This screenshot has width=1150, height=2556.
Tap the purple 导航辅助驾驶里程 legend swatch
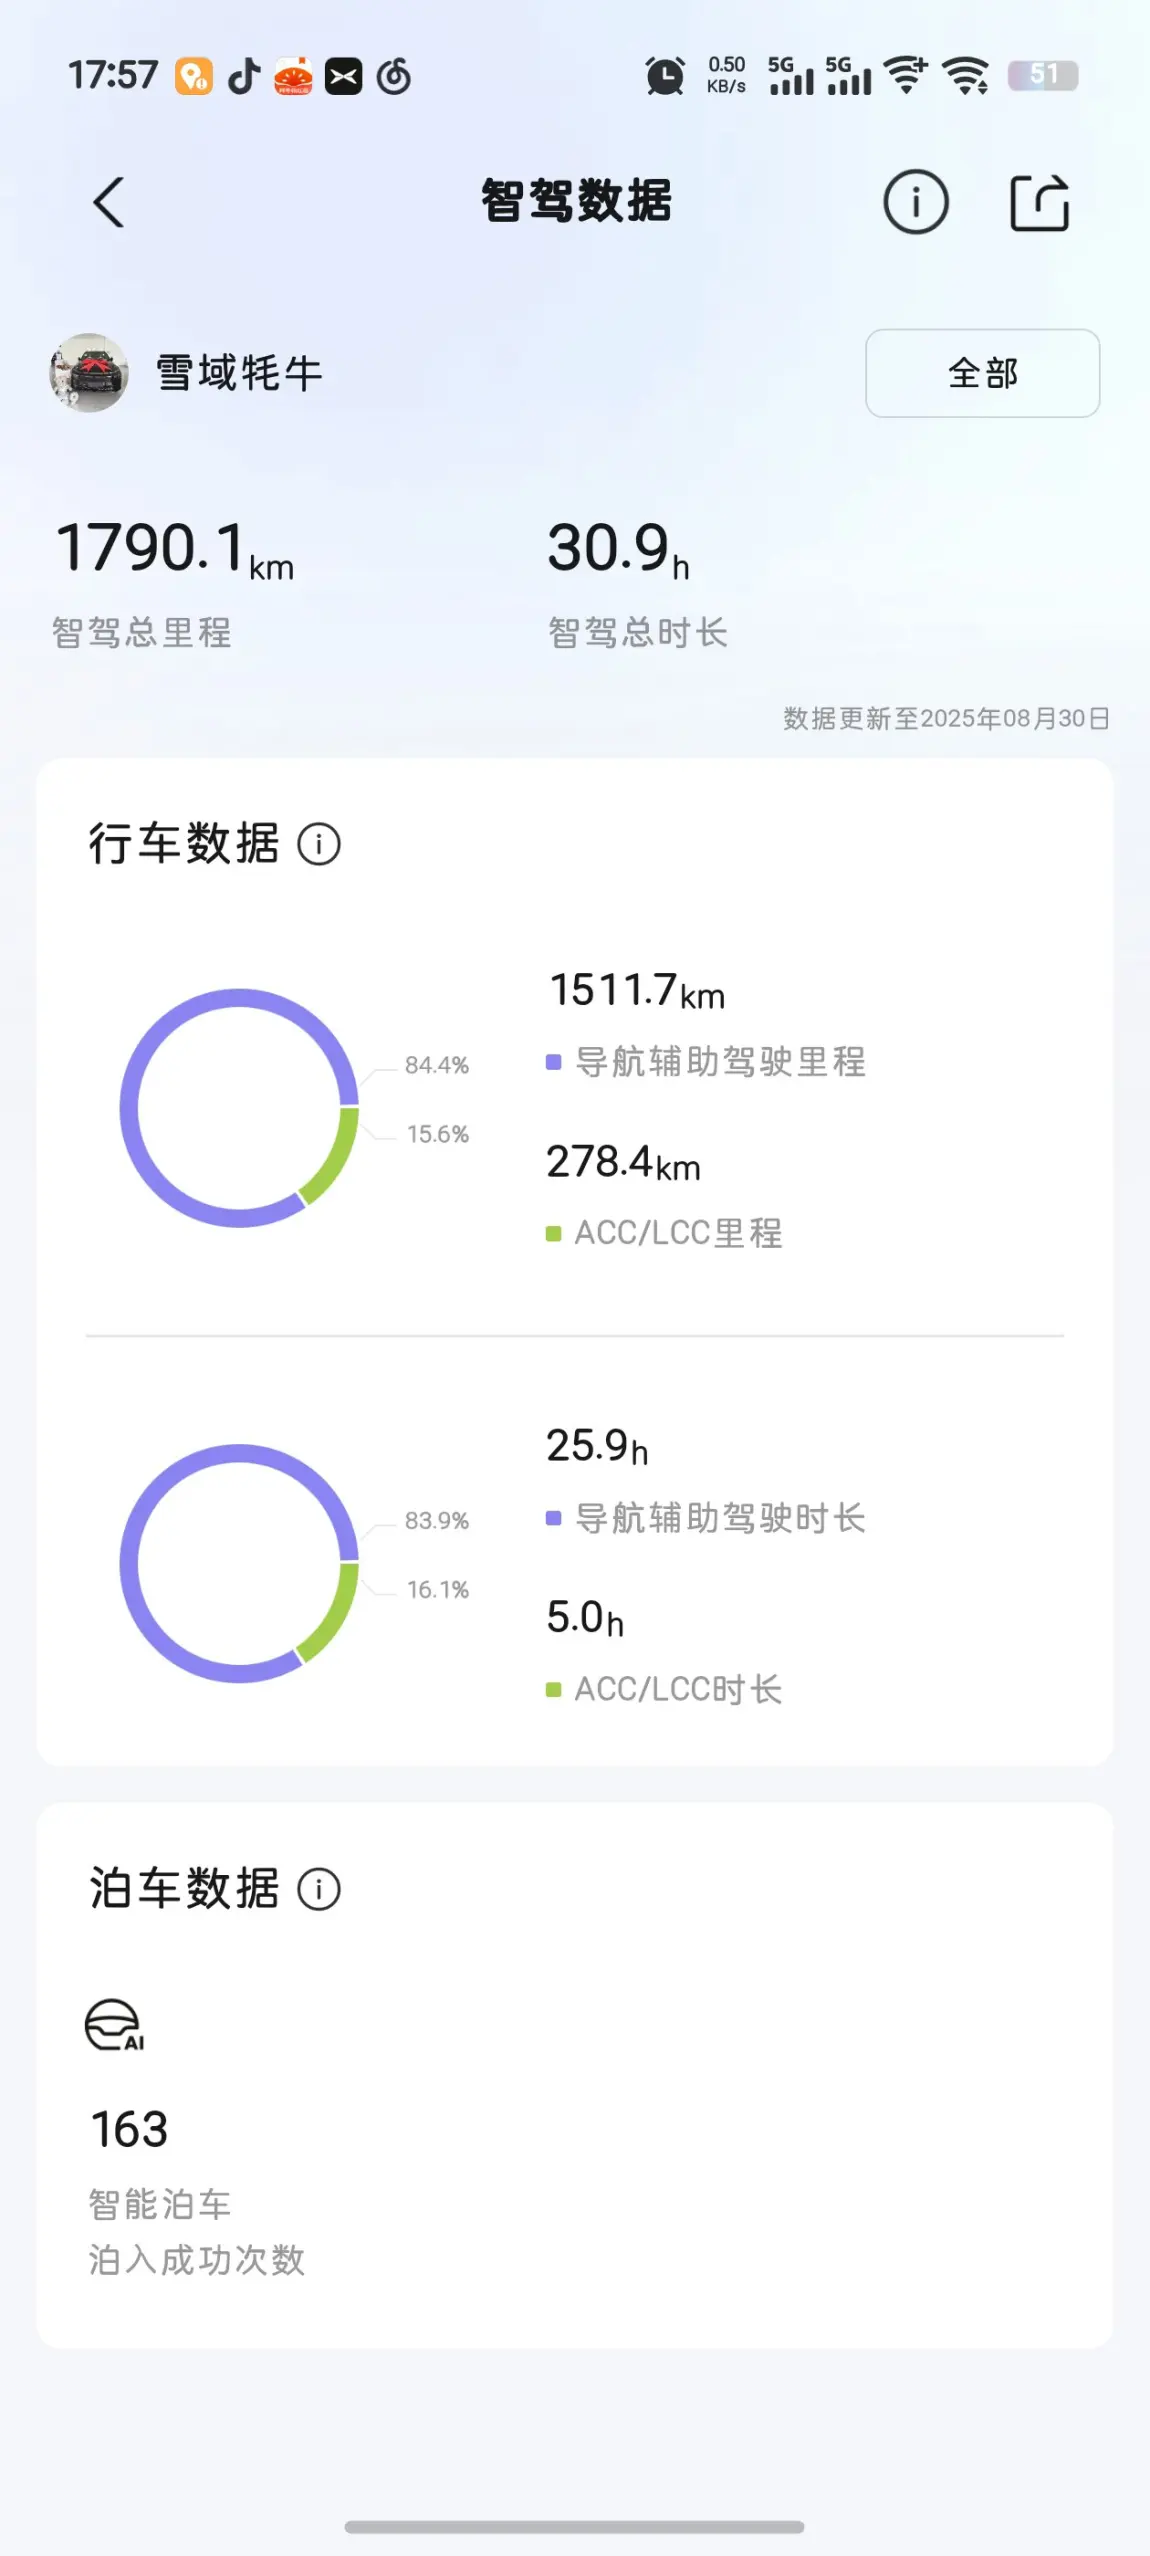[553, 1062]
